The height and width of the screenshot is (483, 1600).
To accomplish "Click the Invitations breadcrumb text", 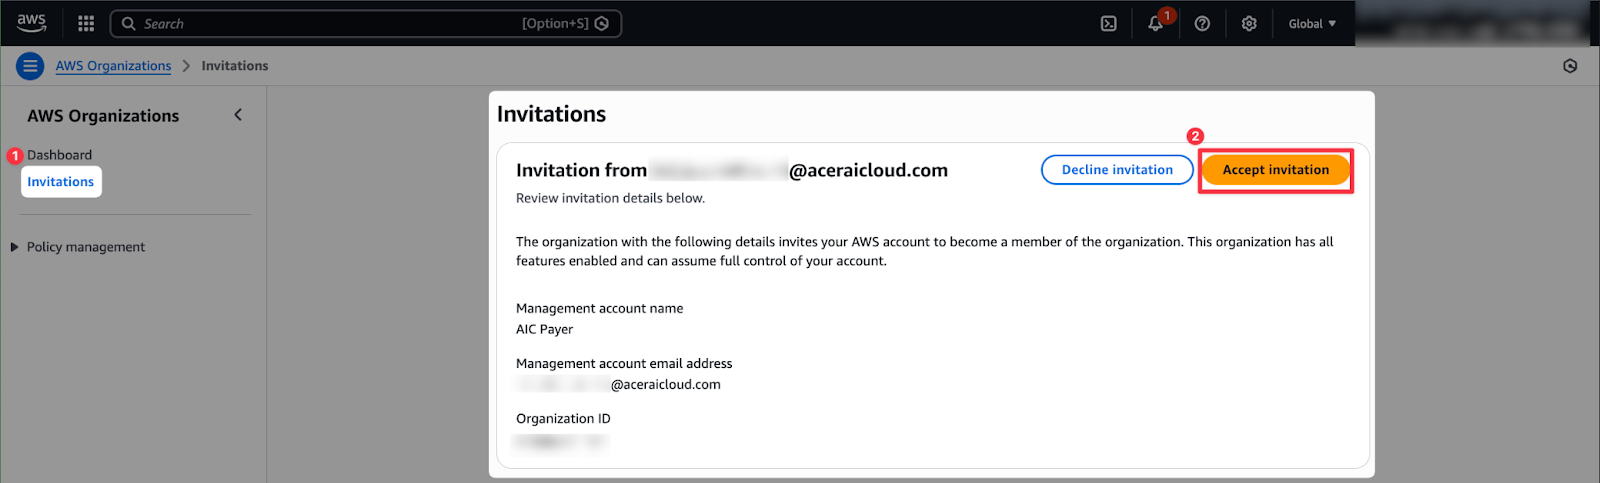I will click(235, 66).
